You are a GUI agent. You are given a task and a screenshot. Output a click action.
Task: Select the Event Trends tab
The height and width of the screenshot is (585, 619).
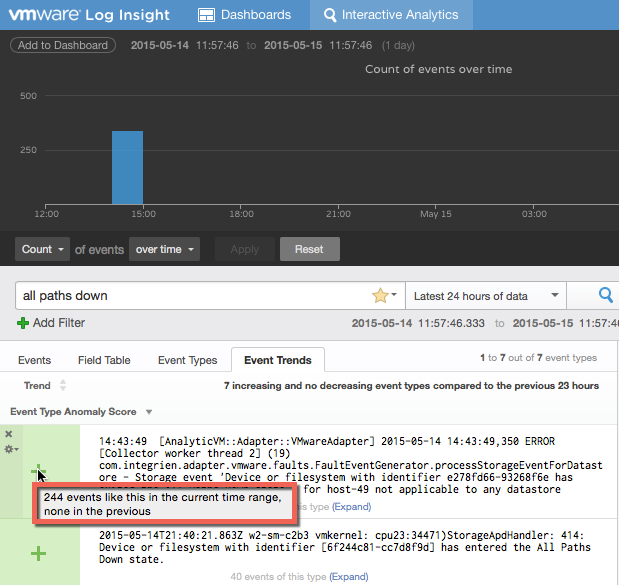tap(278, 360)
